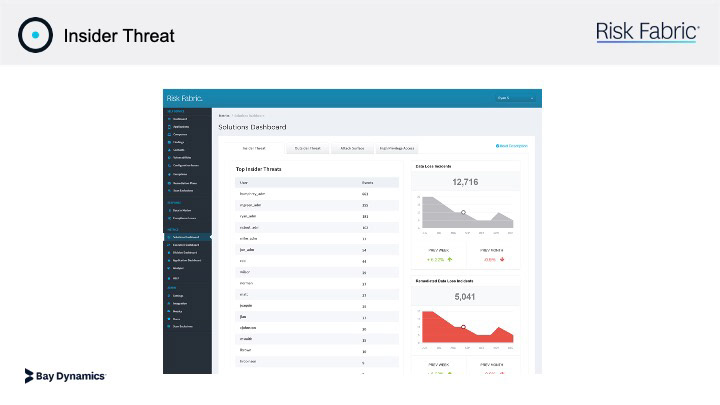Click the red down arrow under Data Loss Incidents
The image size is (720, 405).
click(502, 259)
